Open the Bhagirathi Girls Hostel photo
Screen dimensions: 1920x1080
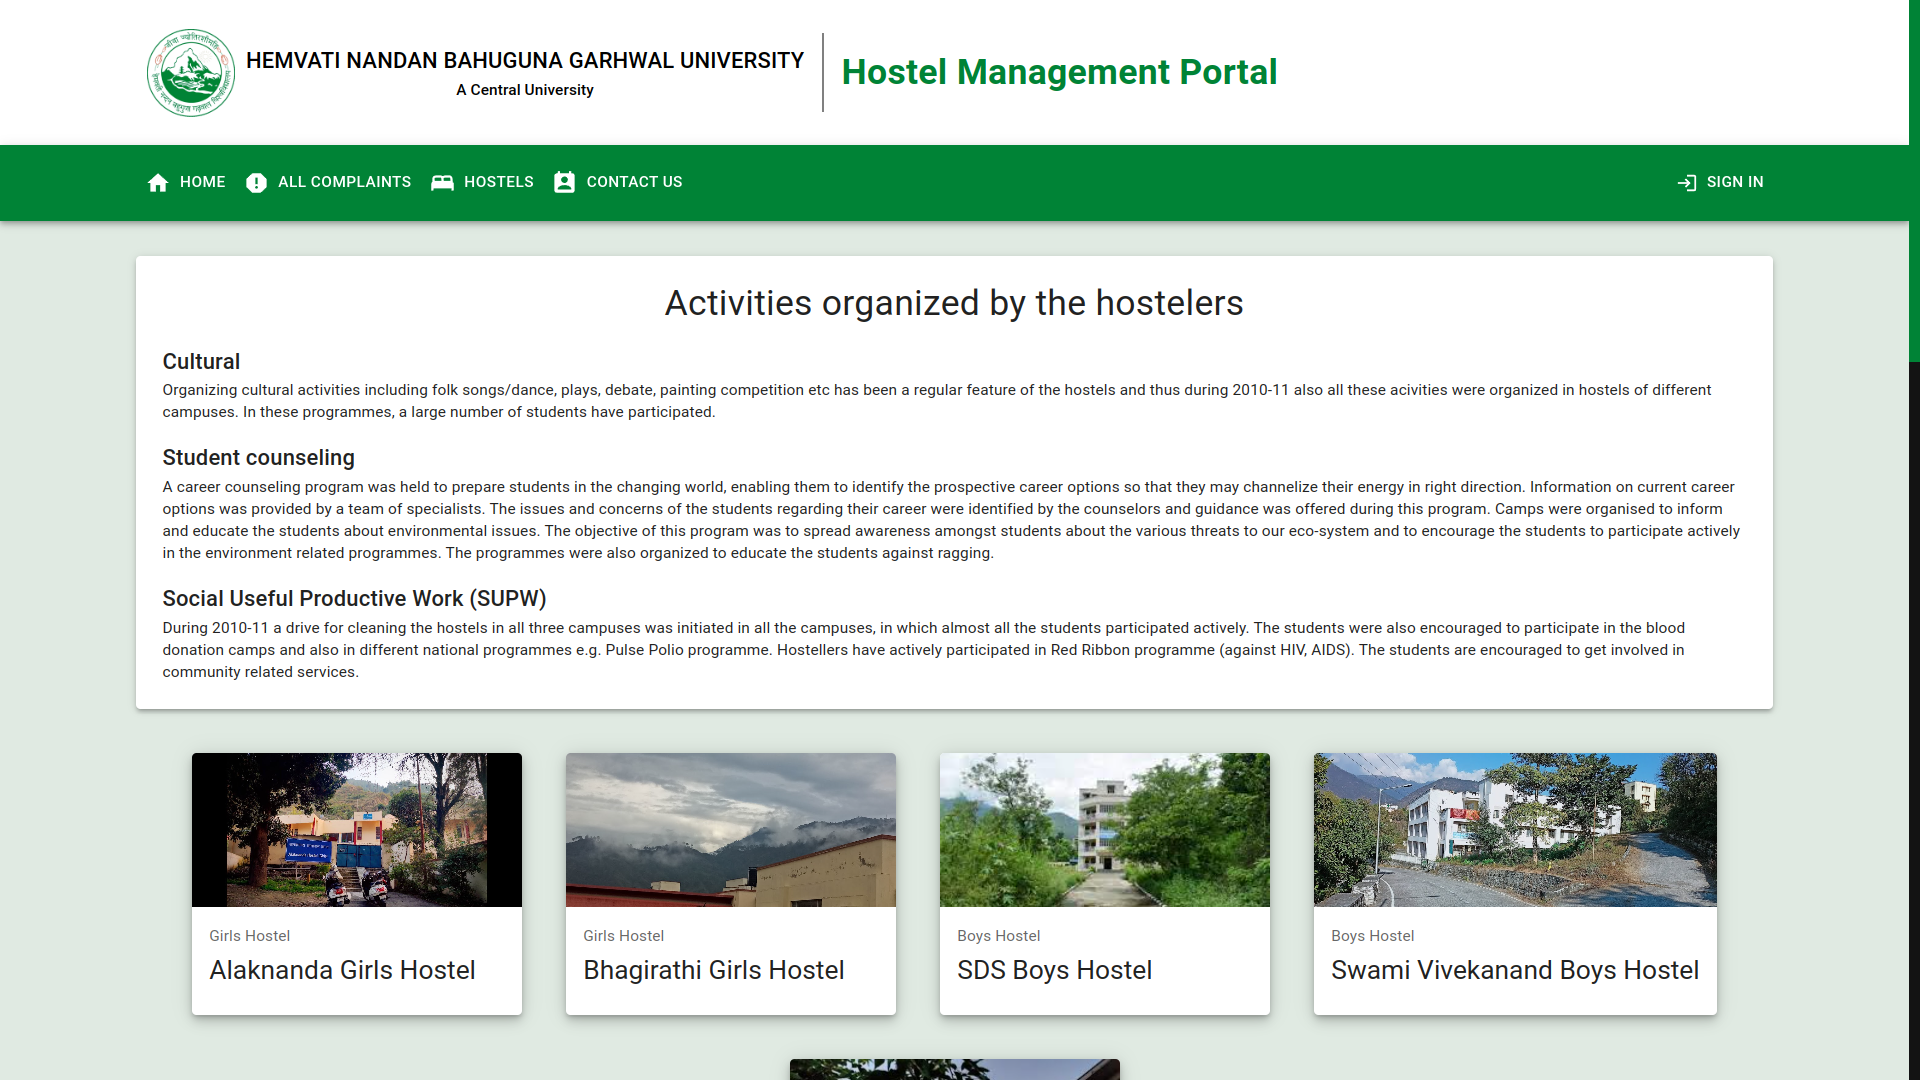pos(731,830)
